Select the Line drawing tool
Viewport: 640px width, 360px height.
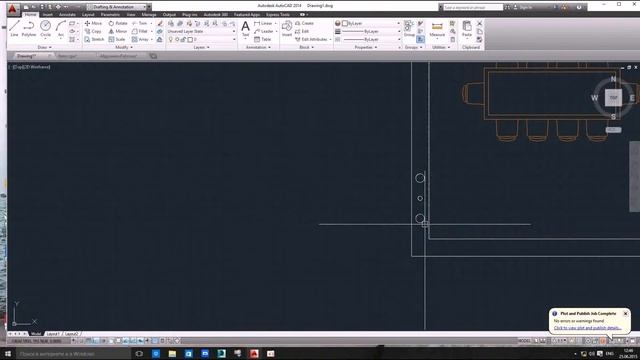14,29
